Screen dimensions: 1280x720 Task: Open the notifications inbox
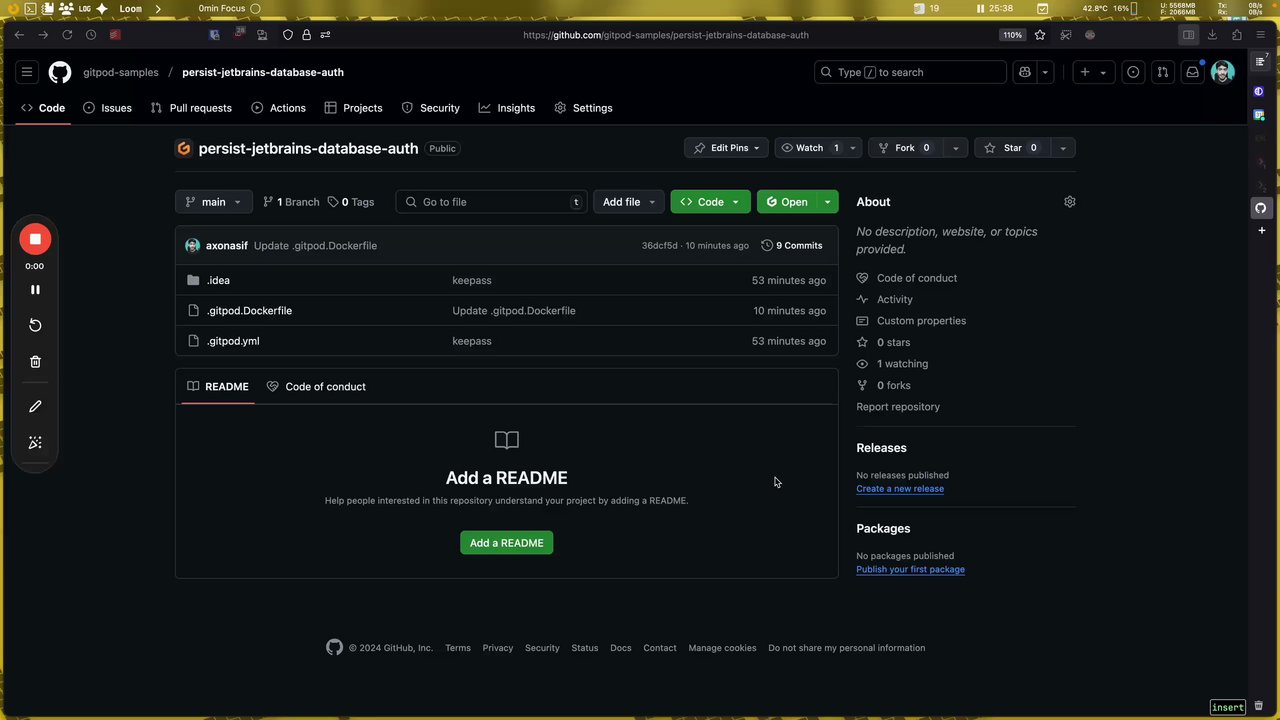point(1192,72)
